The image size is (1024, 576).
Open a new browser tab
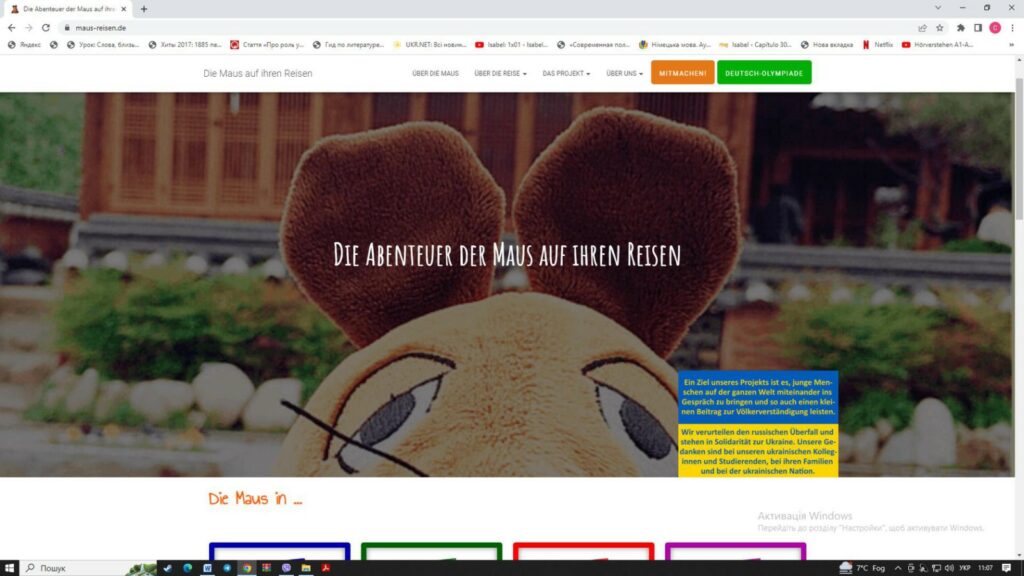144,9
